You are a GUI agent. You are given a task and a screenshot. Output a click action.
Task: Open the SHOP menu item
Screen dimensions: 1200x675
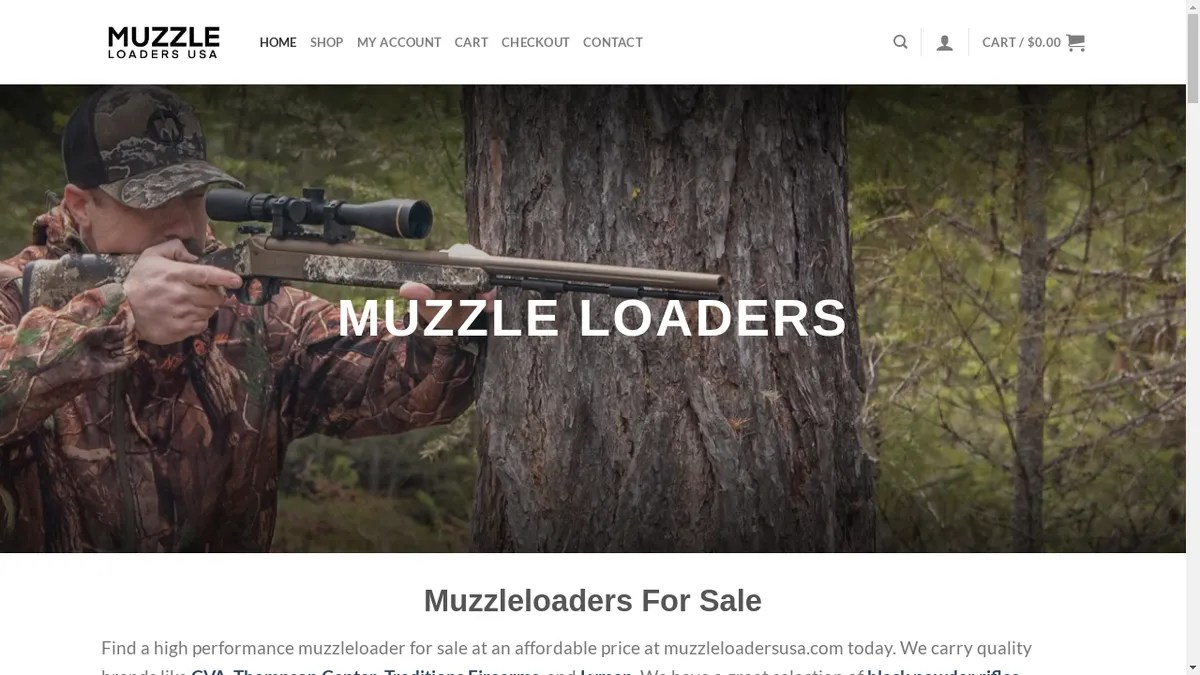tap(326, 42)
